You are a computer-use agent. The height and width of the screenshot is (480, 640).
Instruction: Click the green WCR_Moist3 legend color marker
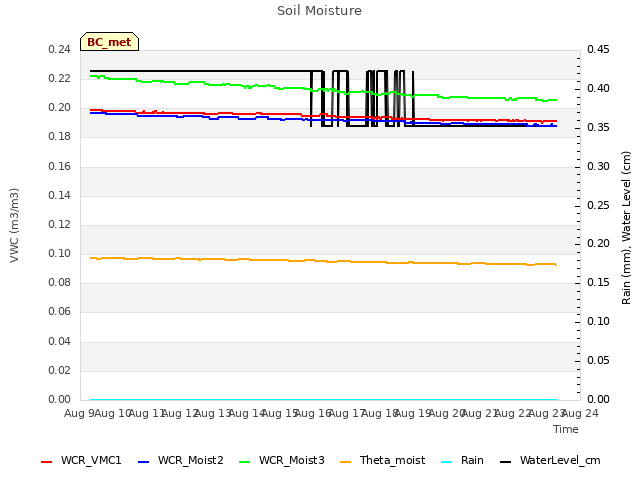[244, 462]
